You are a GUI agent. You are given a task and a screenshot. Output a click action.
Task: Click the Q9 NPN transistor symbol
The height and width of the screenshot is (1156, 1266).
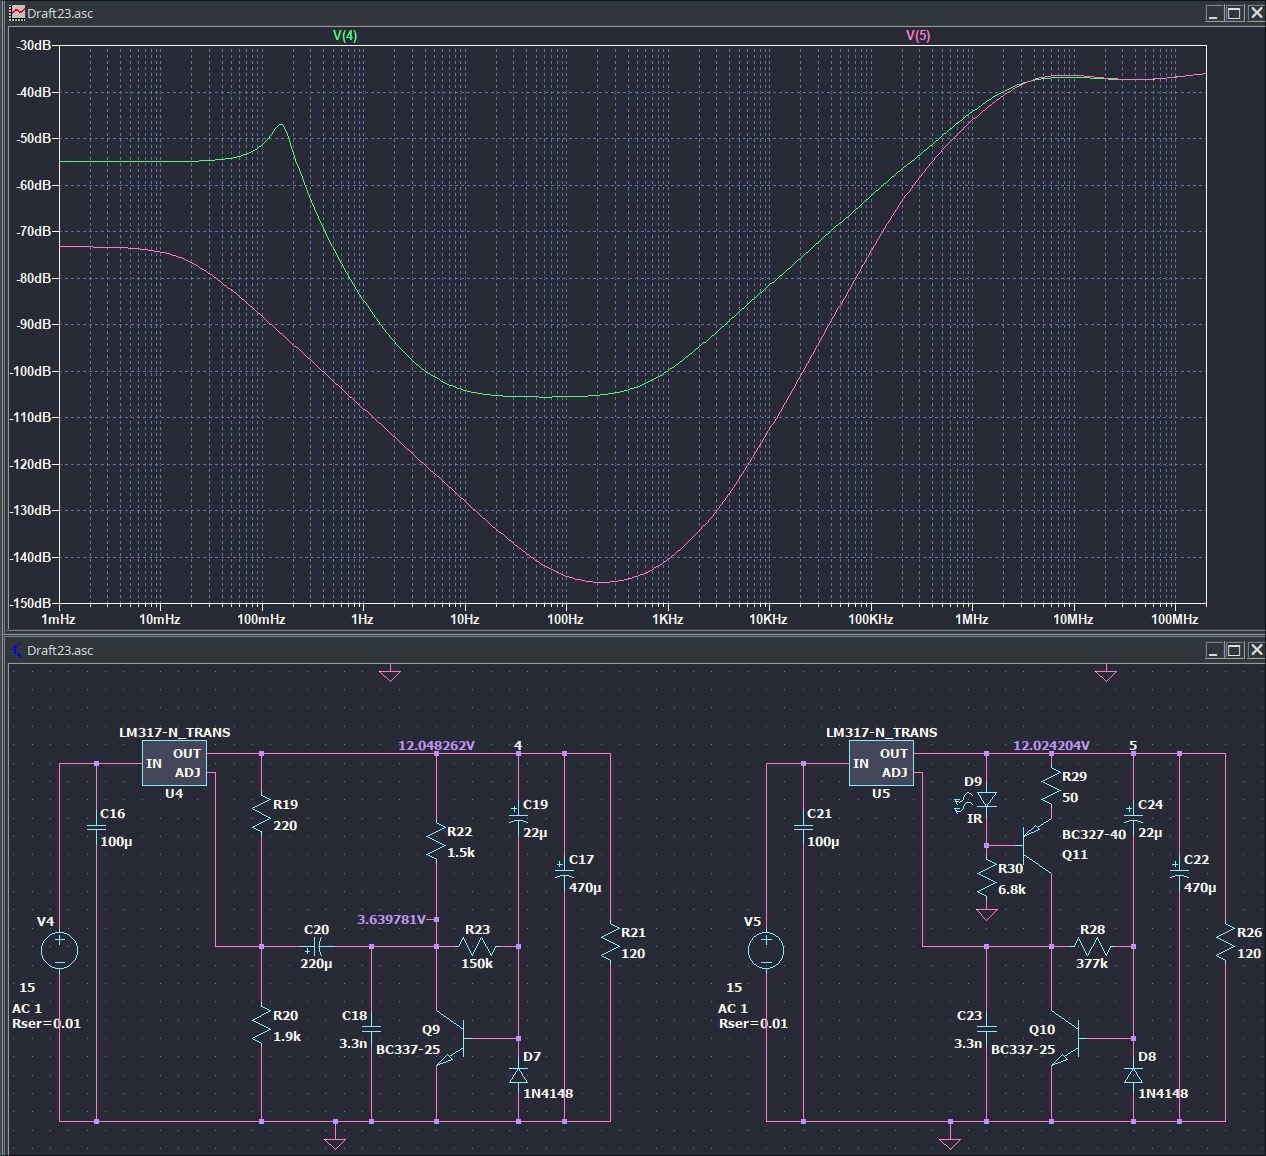452,1040
